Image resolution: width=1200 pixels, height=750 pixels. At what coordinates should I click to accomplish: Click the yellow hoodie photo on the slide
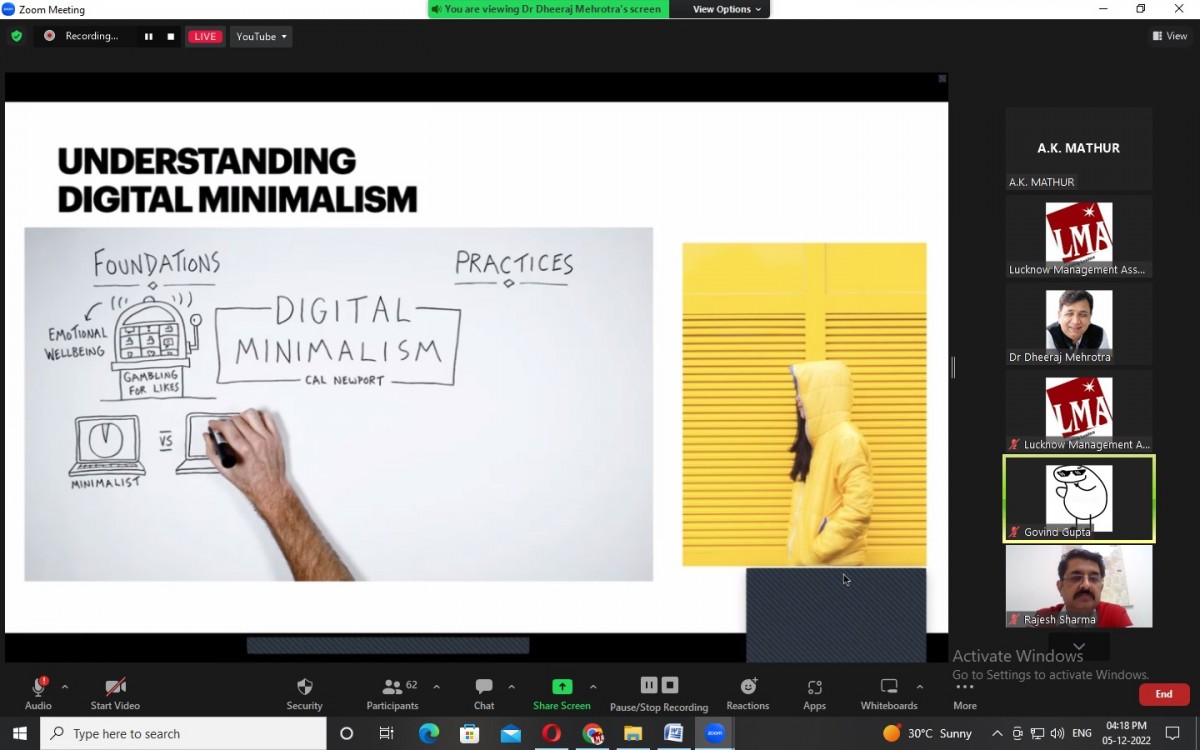804,404
